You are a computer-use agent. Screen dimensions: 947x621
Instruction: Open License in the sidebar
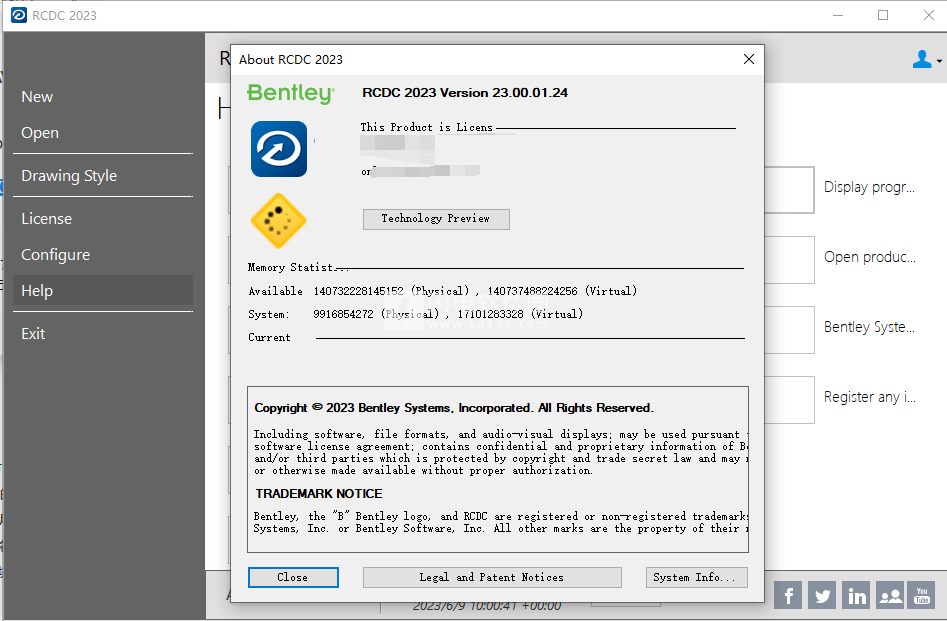coord(103,219)
